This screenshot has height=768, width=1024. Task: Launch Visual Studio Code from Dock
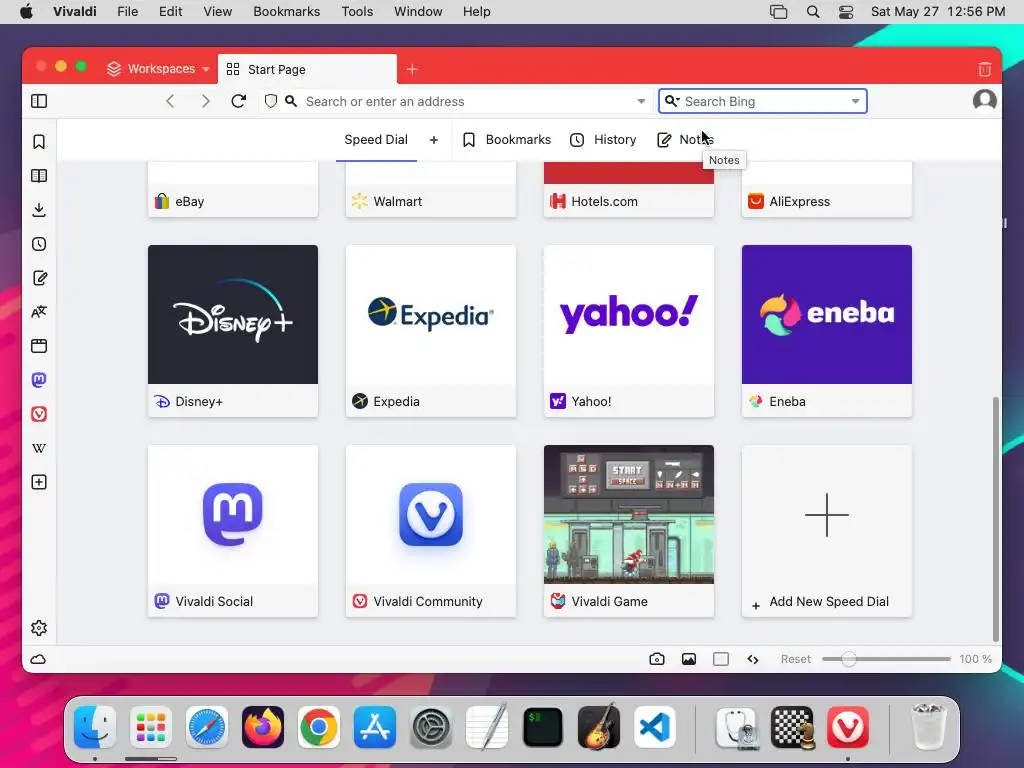pyautogui.click(x=654, y=727)
